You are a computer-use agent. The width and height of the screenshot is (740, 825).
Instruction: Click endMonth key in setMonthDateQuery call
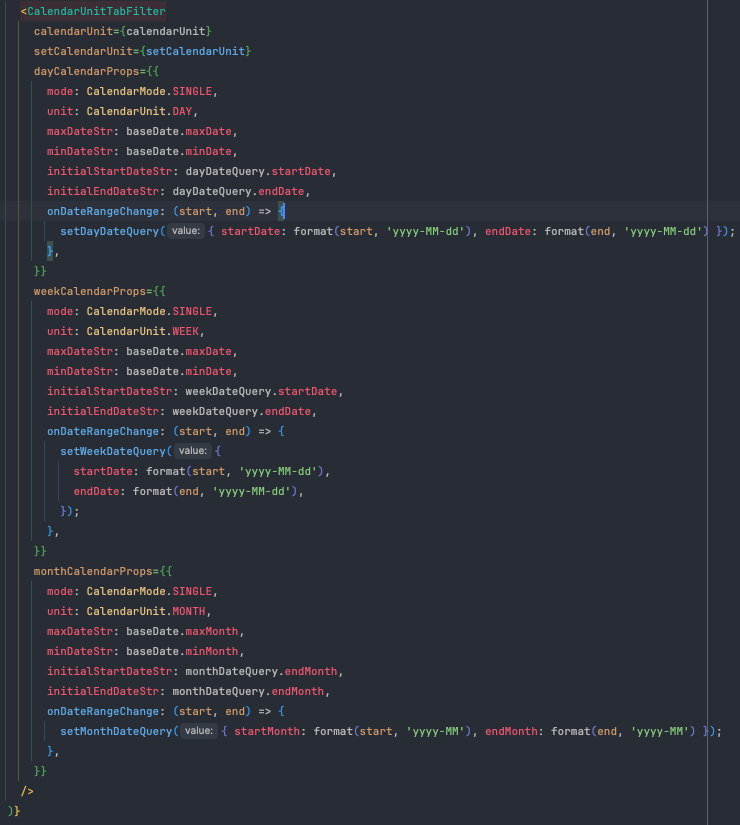point(511,731)
